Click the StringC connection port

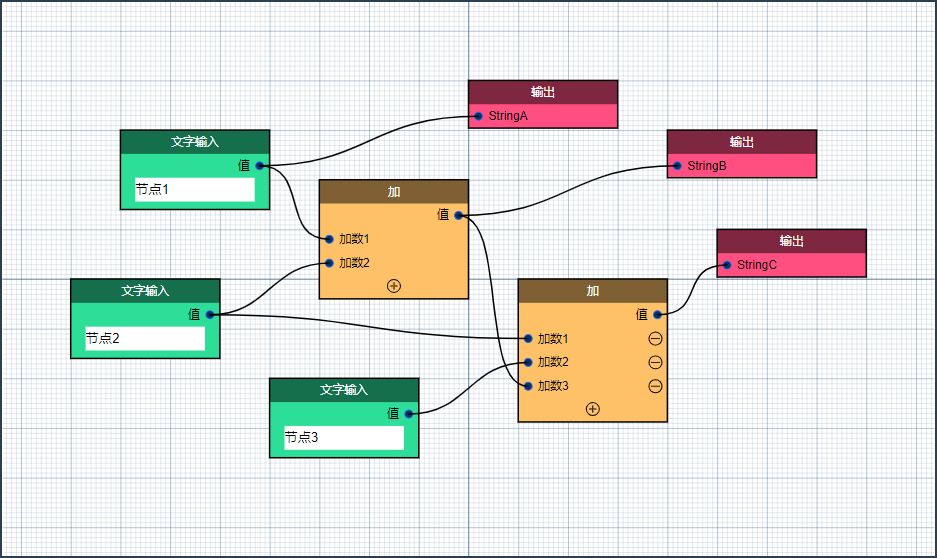click(727, 265)
